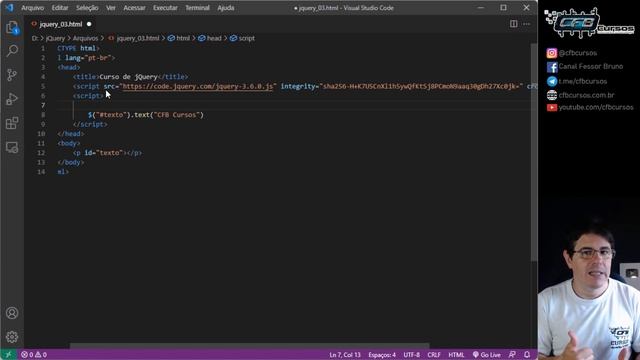Change indentation via Espaços: 4
The width and height of the screenshot is (640, 360).
click(x=382, y=355)
